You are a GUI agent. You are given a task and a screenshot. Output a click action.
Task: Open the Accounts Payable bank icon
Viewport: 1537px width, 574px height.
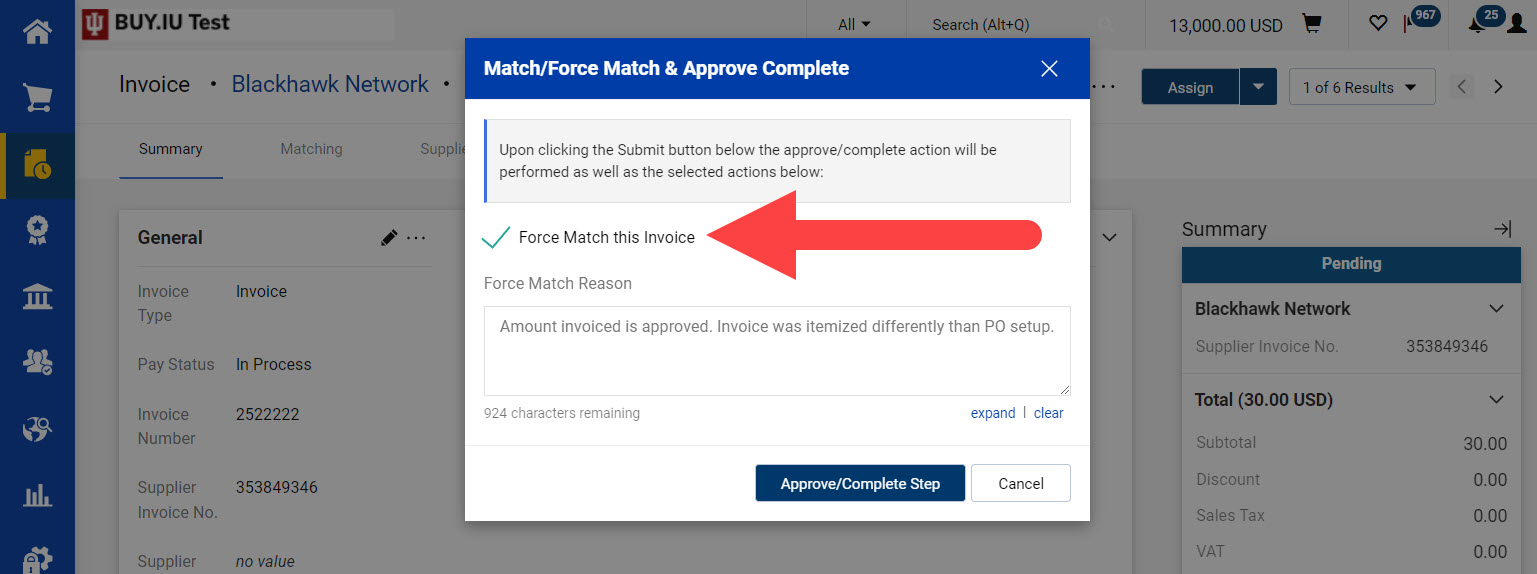pyautogui.click(x=37, y=297)
